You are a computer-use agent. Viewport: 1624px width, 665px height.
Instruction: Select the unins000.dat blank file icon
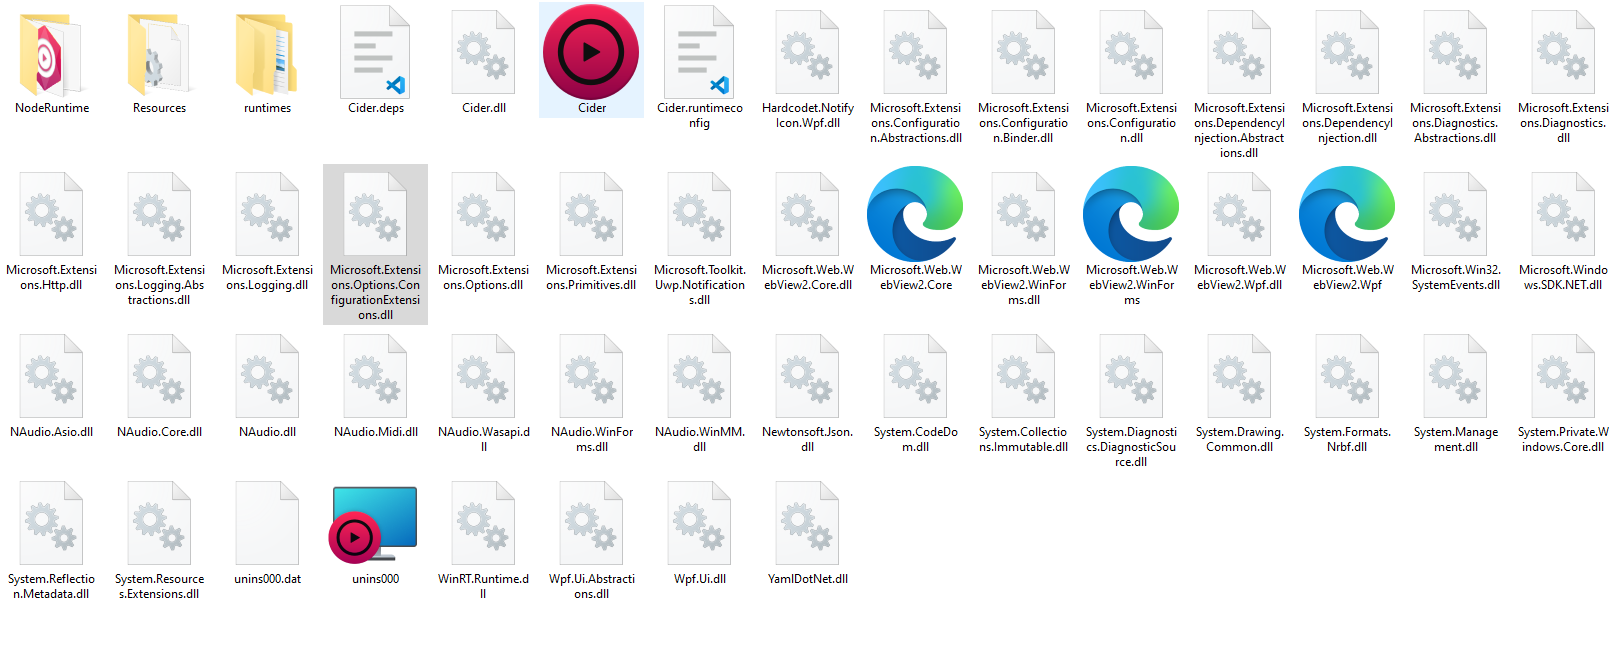[267, 523]
